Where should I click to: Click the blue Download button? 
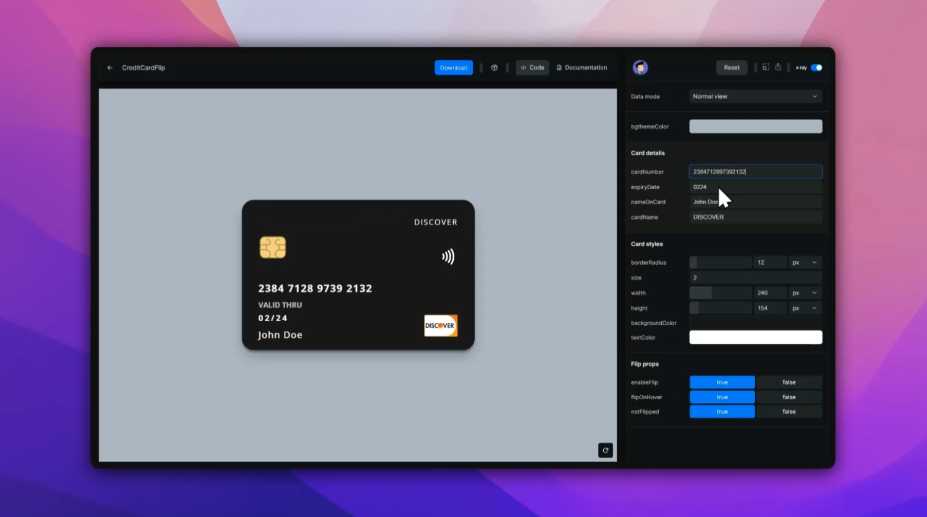[x=453, y=67]
